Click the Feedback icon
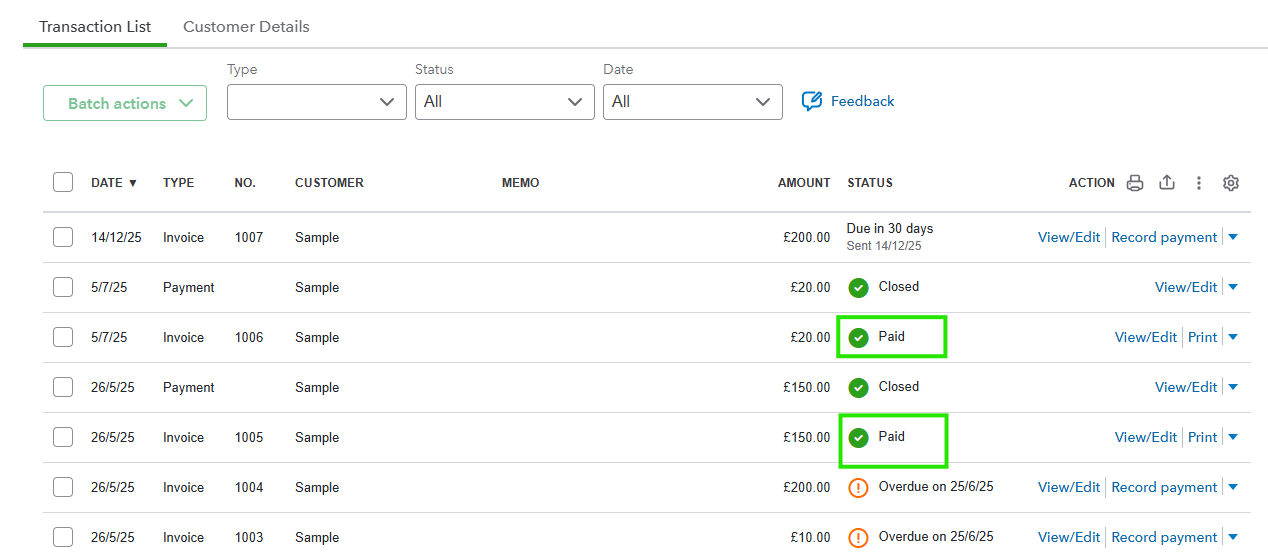 [x=812, y=101]
